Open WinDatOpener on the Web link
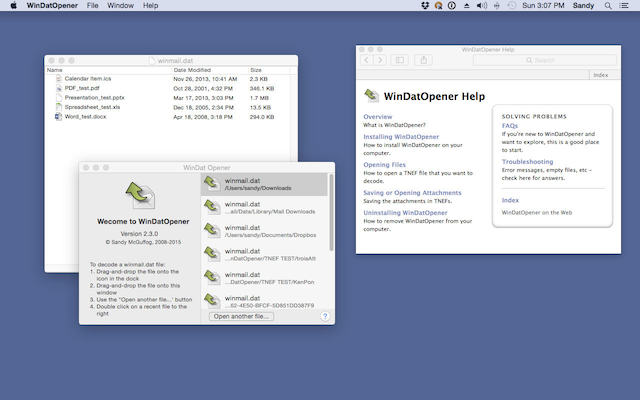This screenshot has width=640, height=400. [x=537, y=213]
